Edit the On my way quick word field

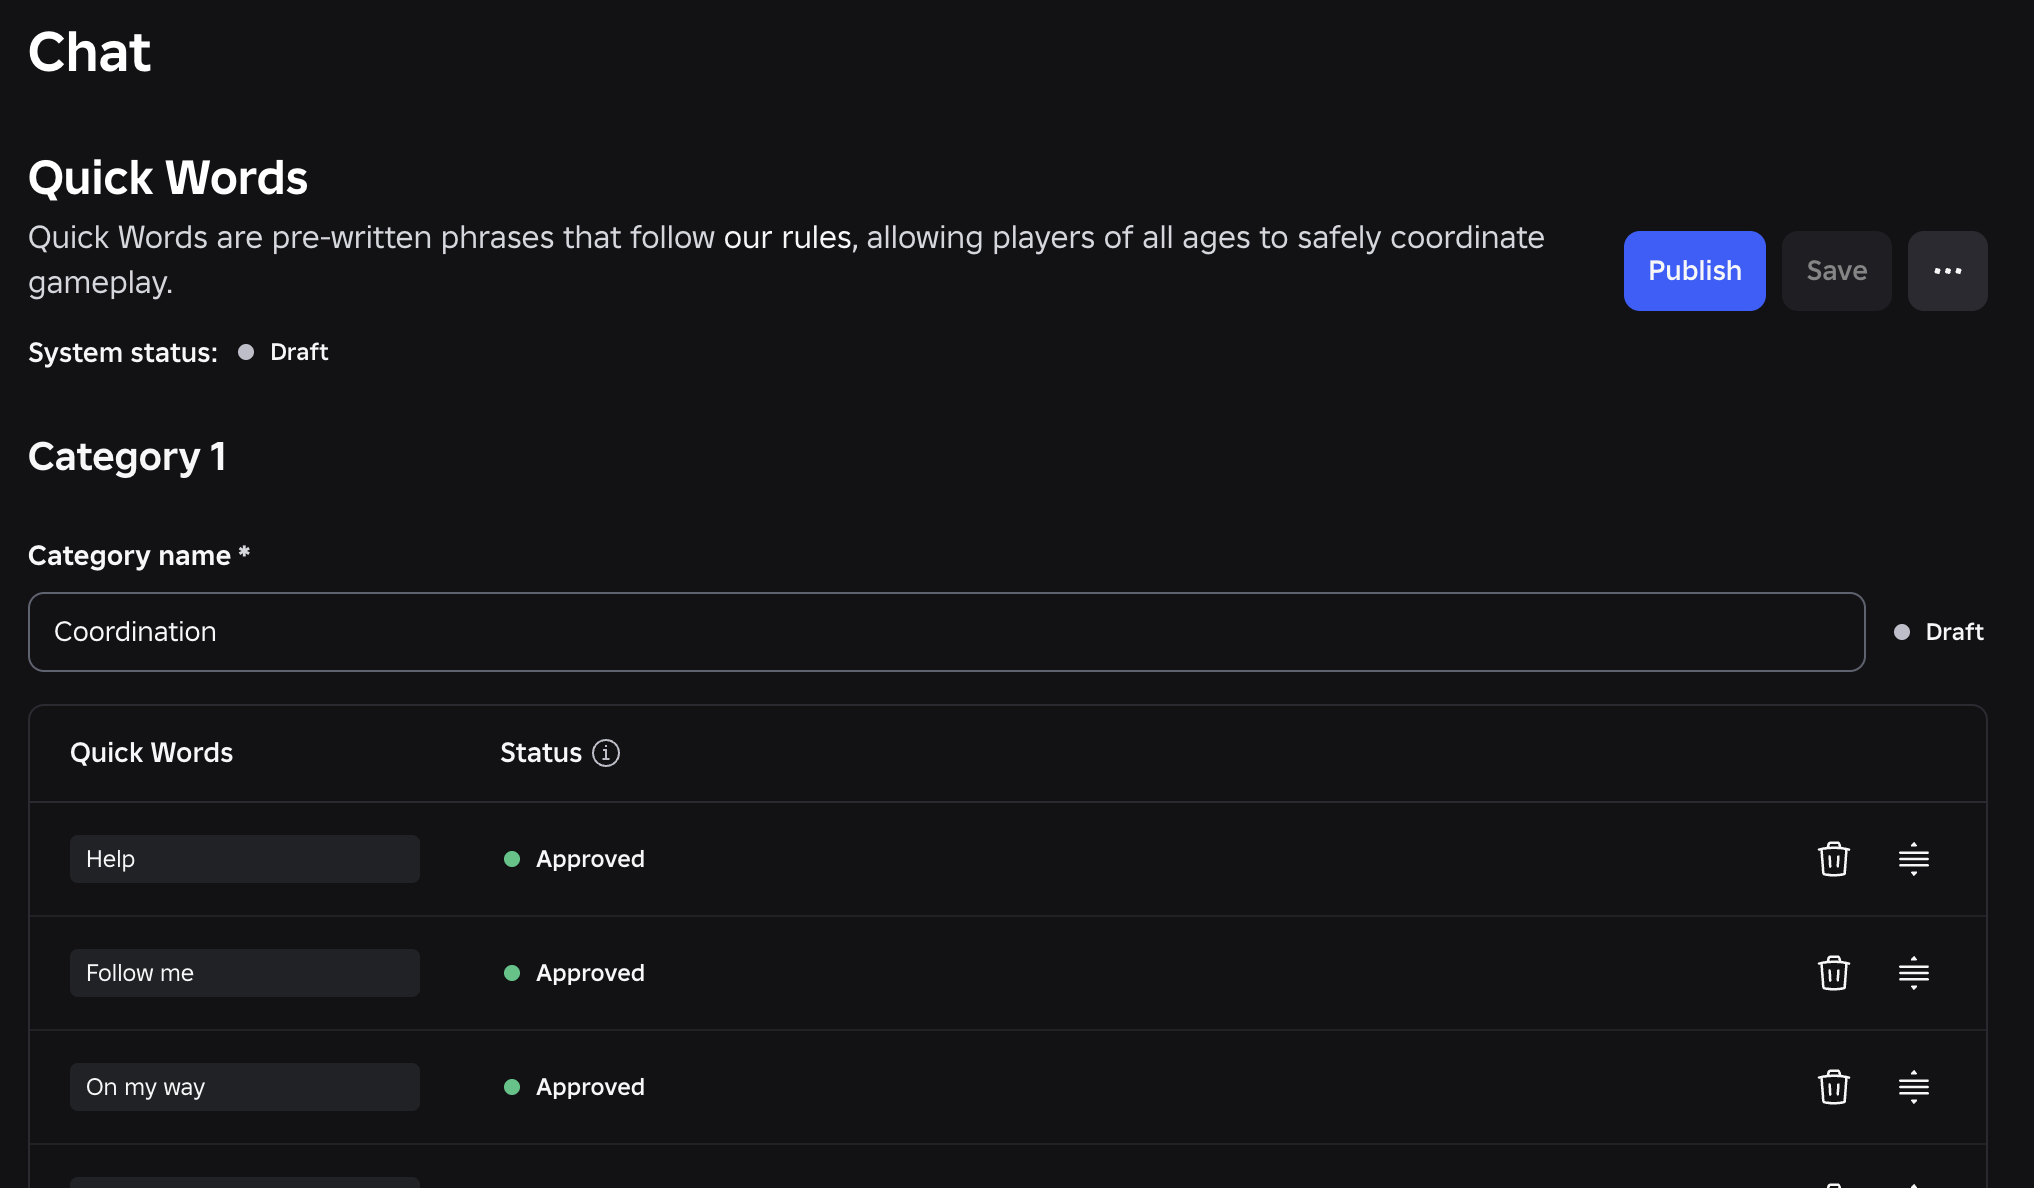click(x=245, y=1087)
